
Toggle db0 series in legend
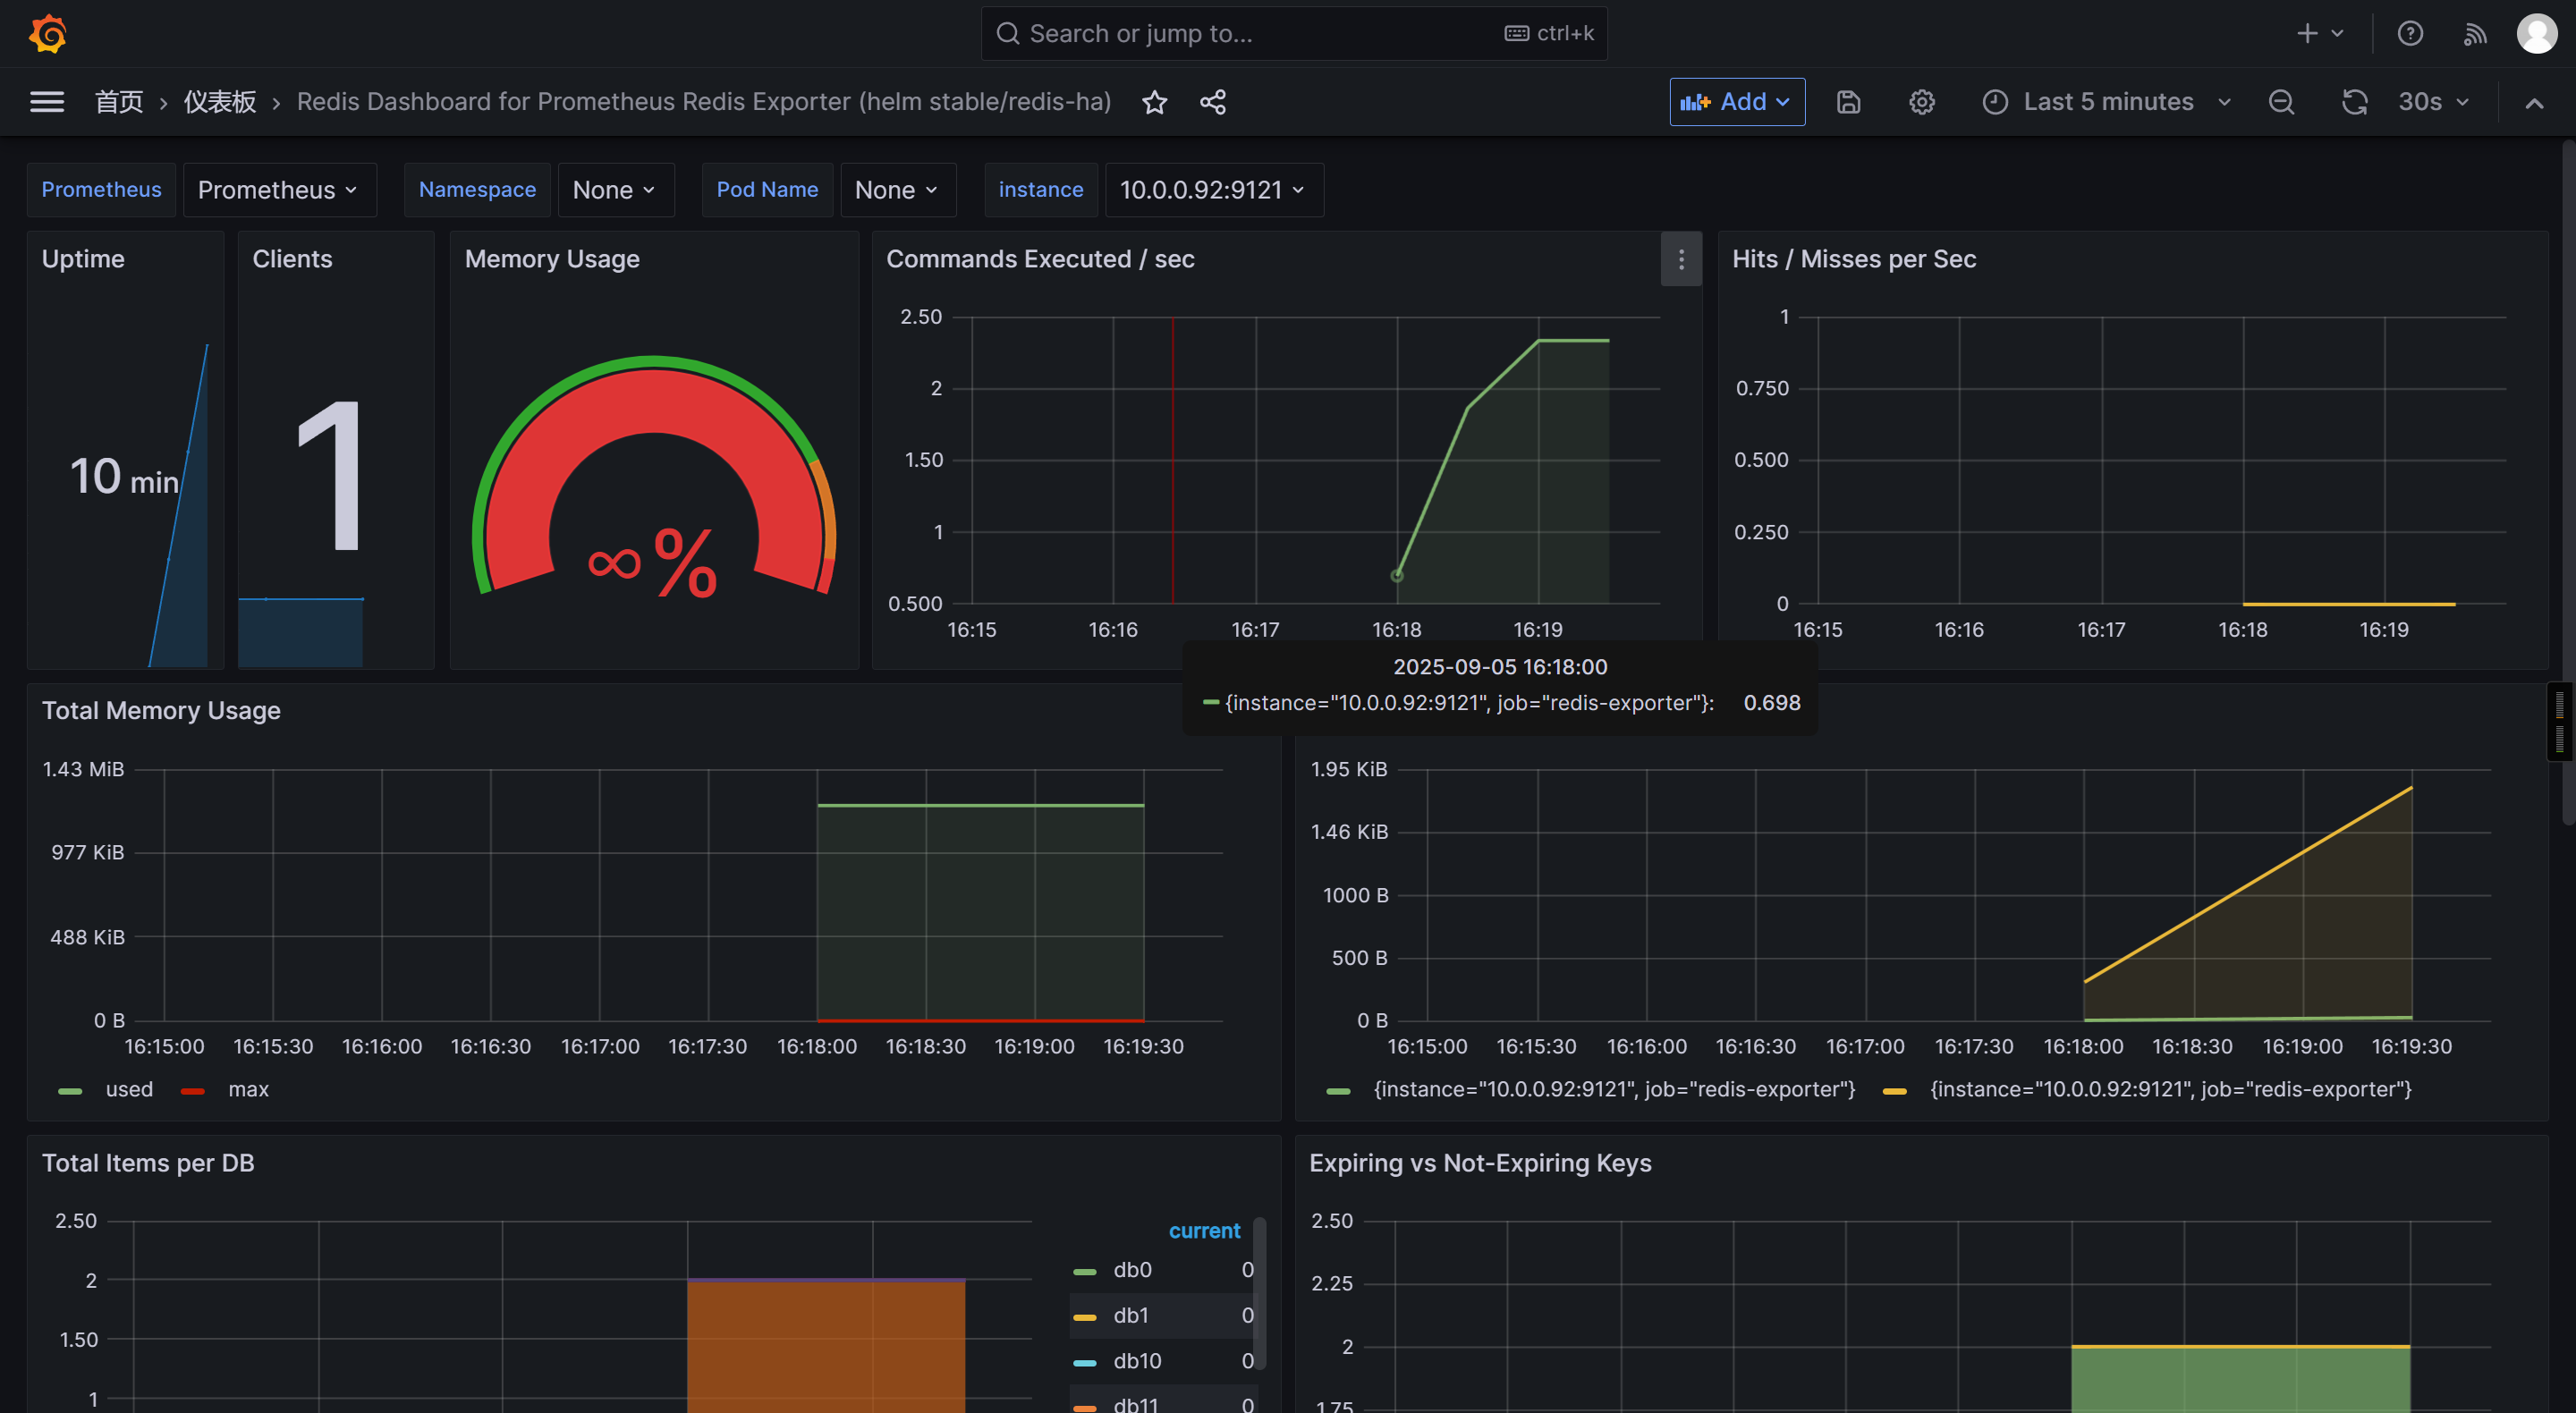[x=1132, y=1269]
